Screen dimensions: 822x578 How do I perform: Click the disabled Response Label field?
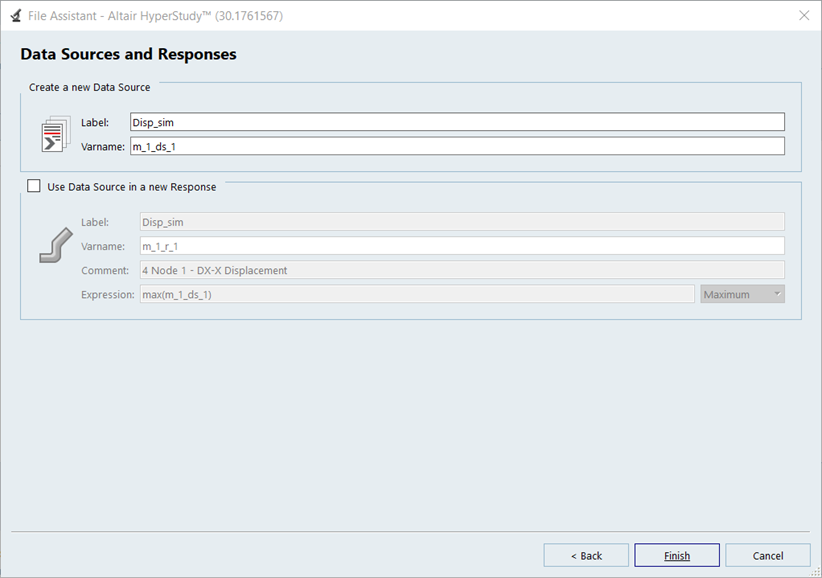click(462, 222)
